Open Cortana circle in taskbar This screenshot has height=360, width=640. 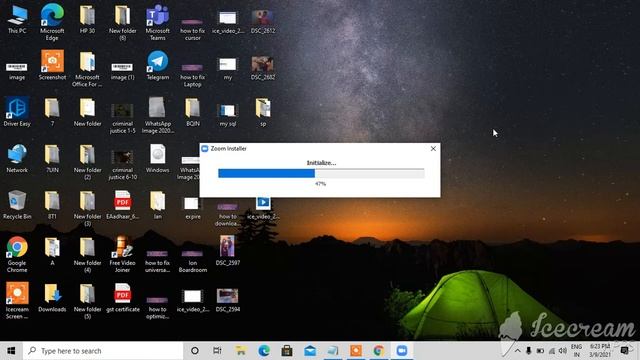[195, 351]
